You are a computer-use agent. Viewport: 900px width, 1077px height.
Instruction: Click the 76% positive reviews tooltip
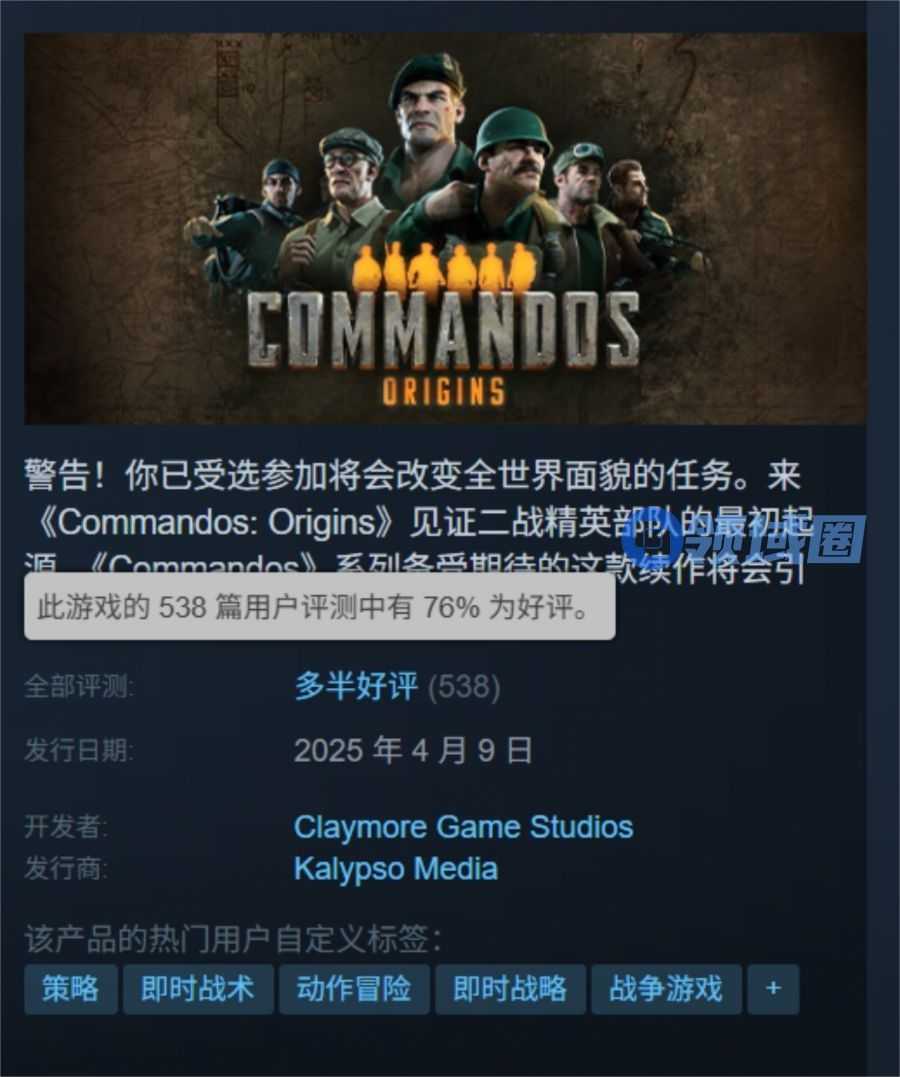click(319, 606)
